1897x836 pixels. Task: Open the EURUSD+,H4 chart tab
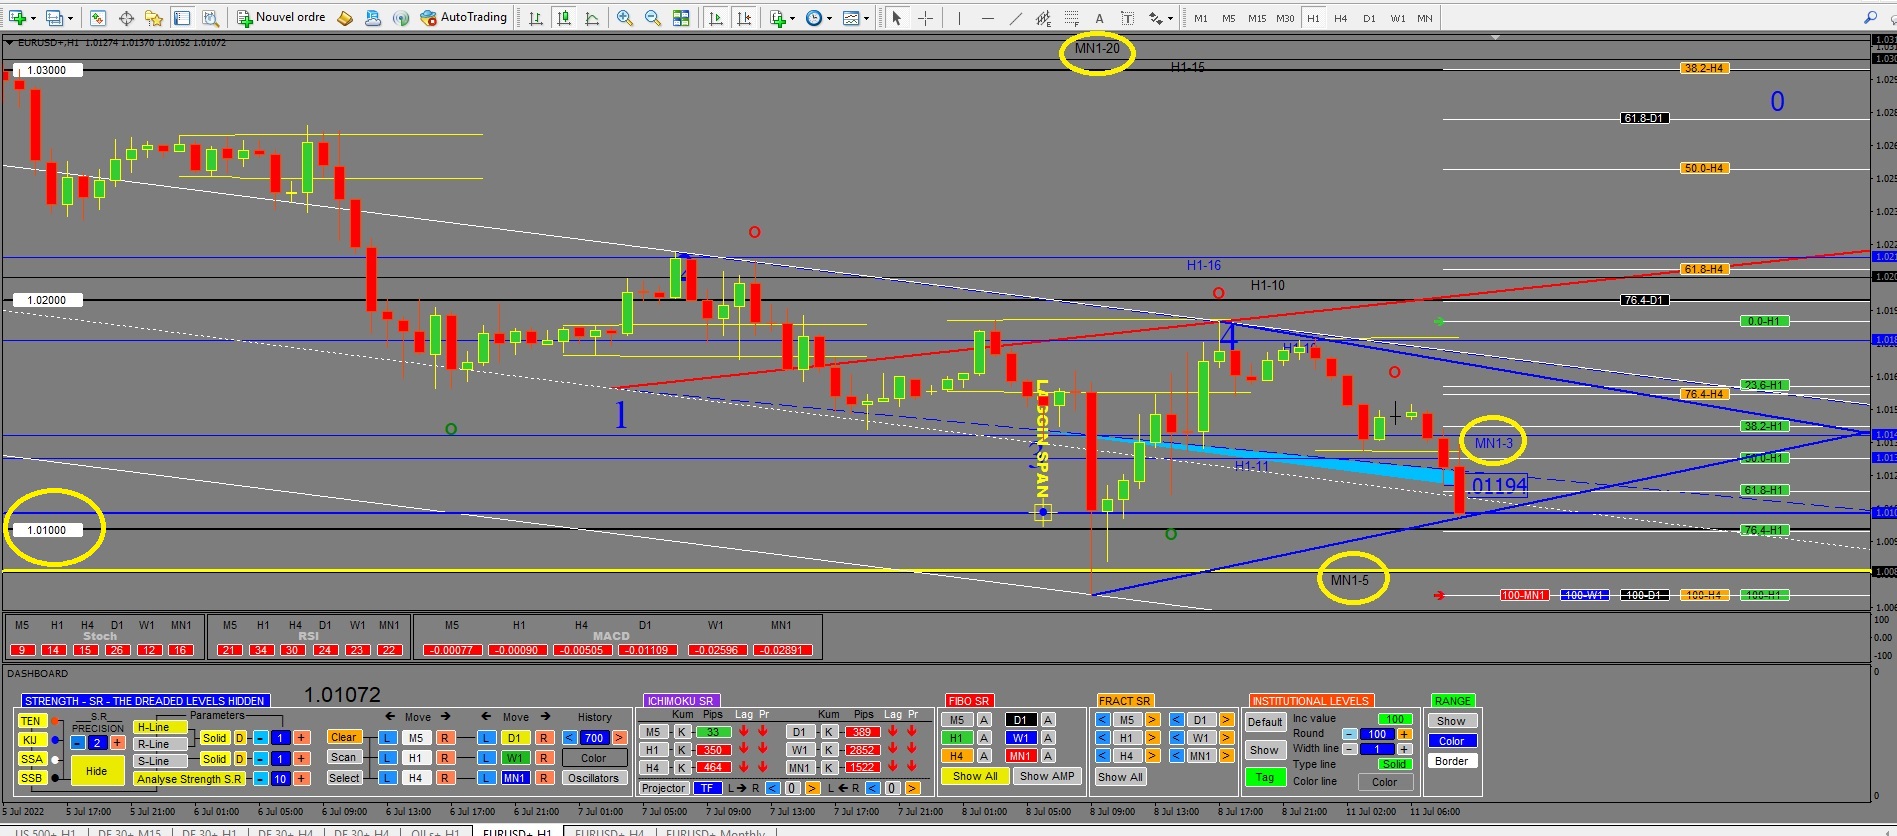coord(609,832)
